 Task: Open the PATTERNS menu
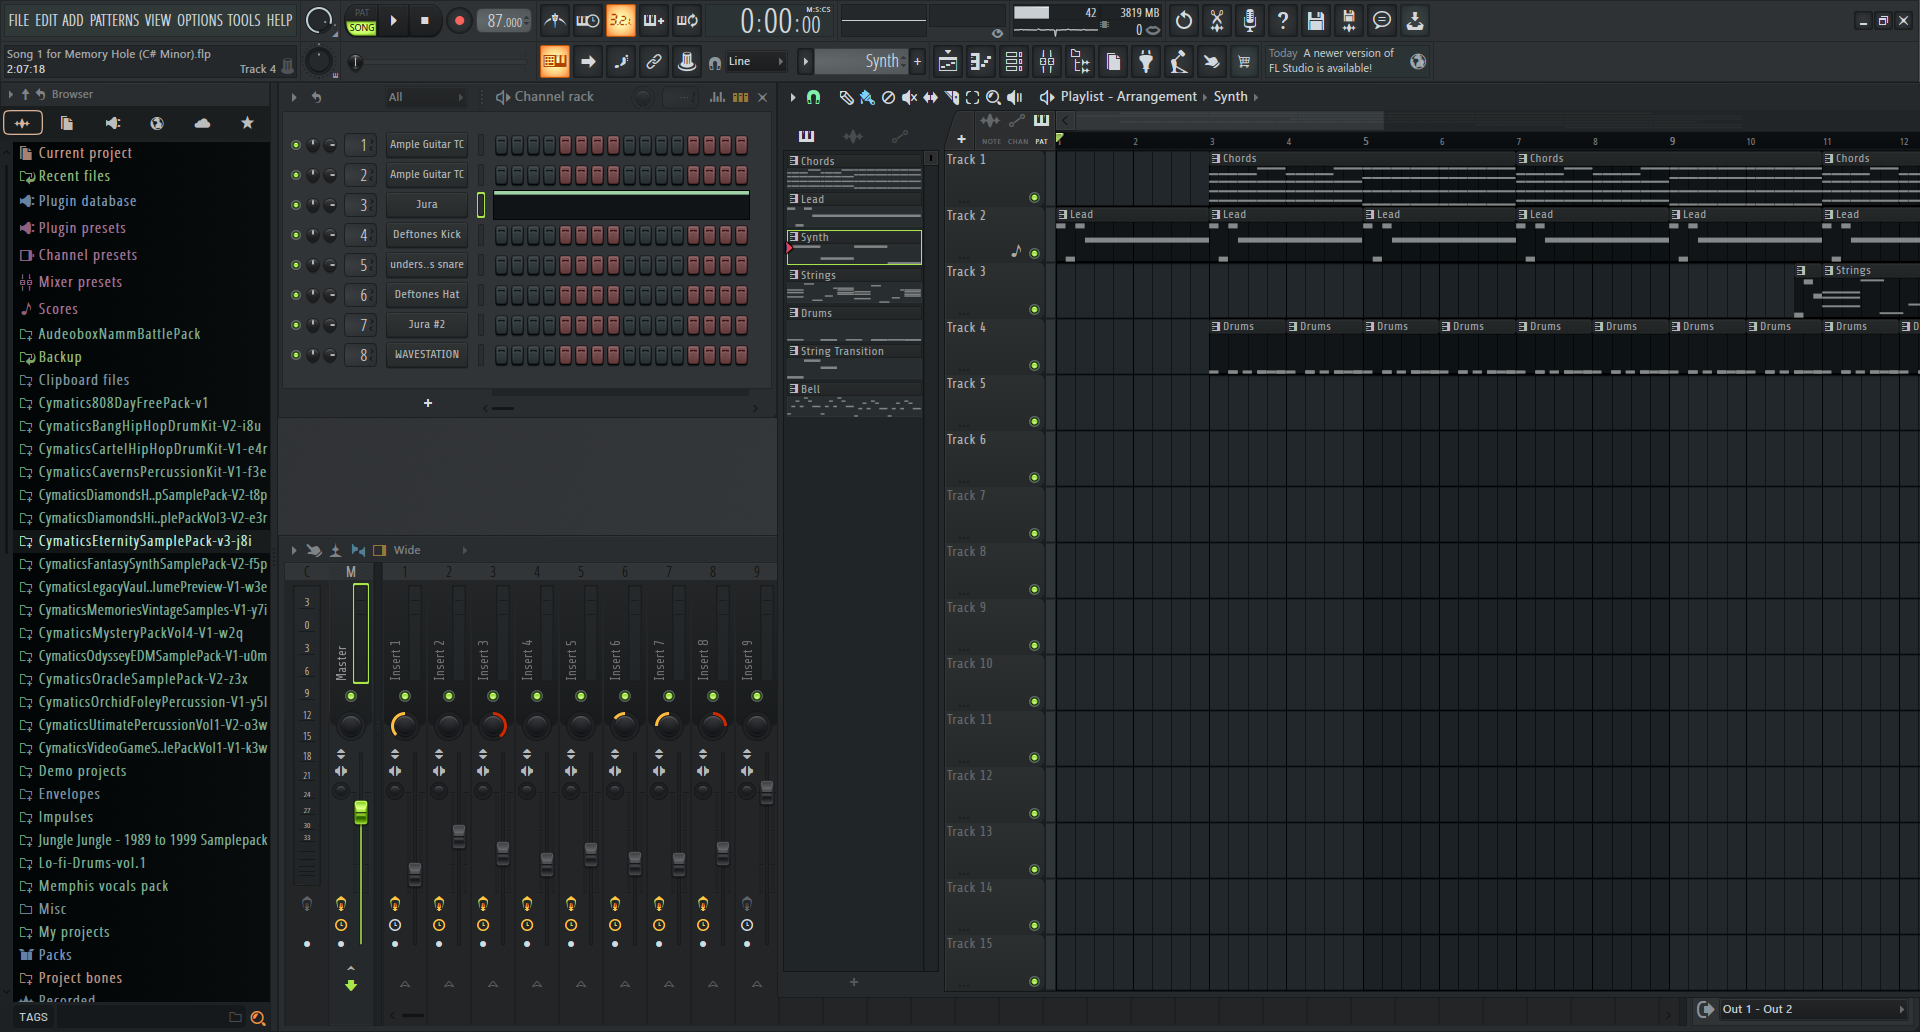[114, 20]
